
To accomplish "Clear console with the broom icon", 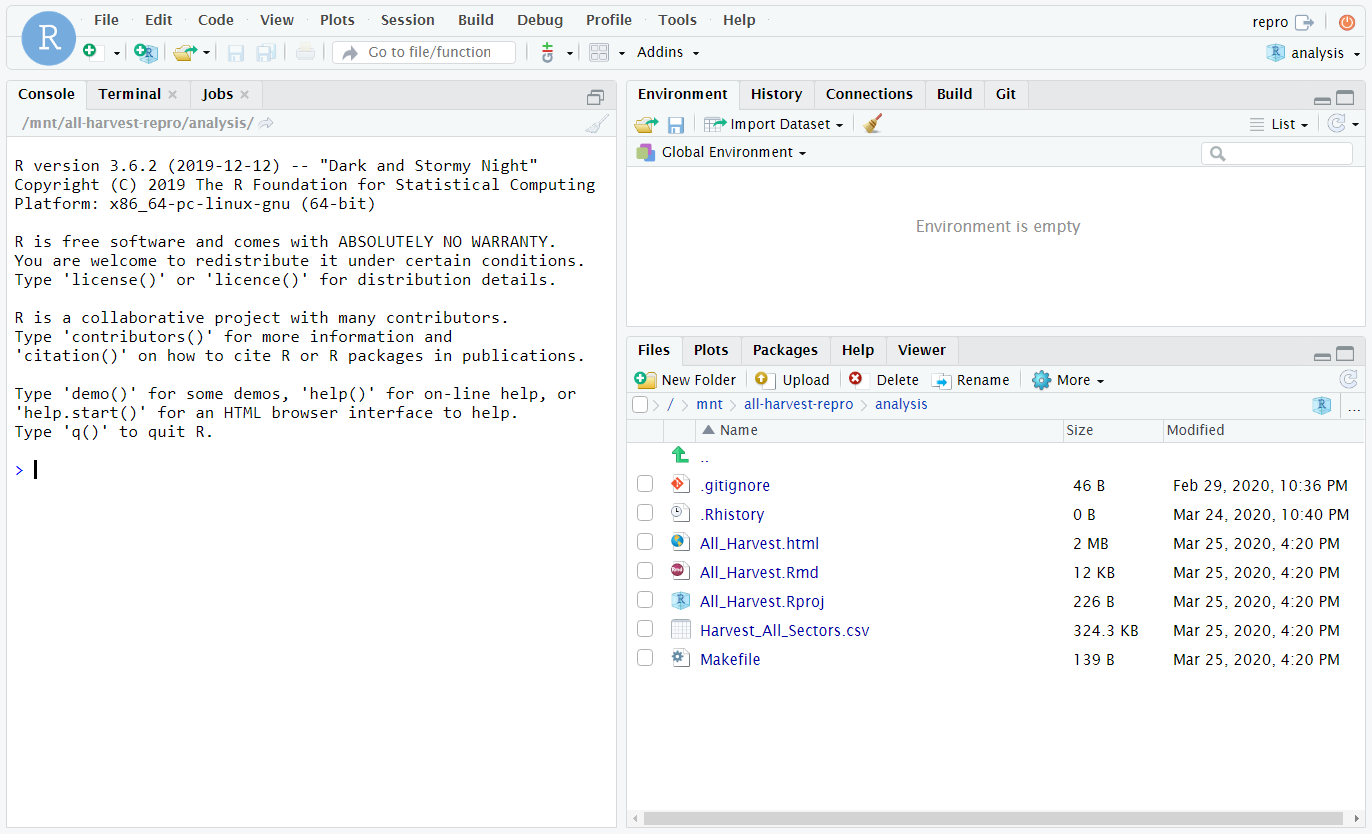I will coord(597,124).
